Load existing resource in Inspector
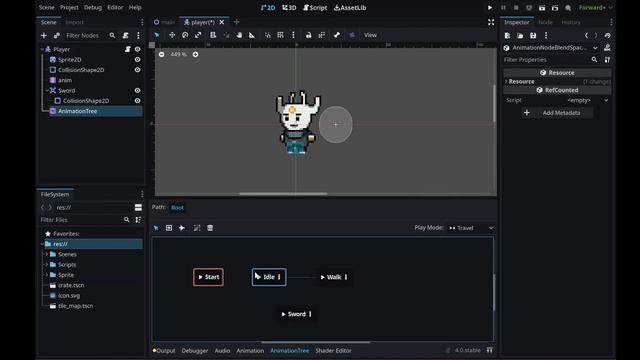The height and width of the screenshot is (360, 640). [520, 36]
